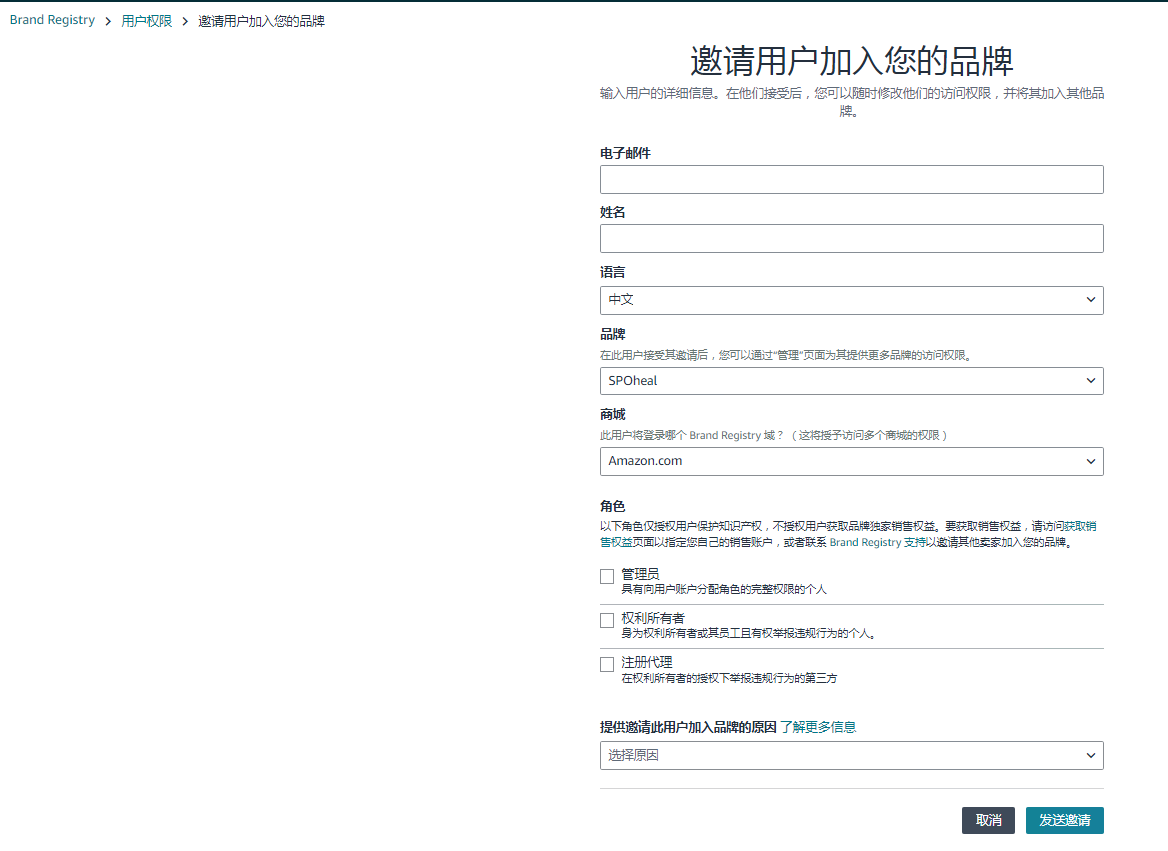Click the 了解更多信息 link
The height and width of the screenshot is (851, 1168).
click(x=818, y=727)
